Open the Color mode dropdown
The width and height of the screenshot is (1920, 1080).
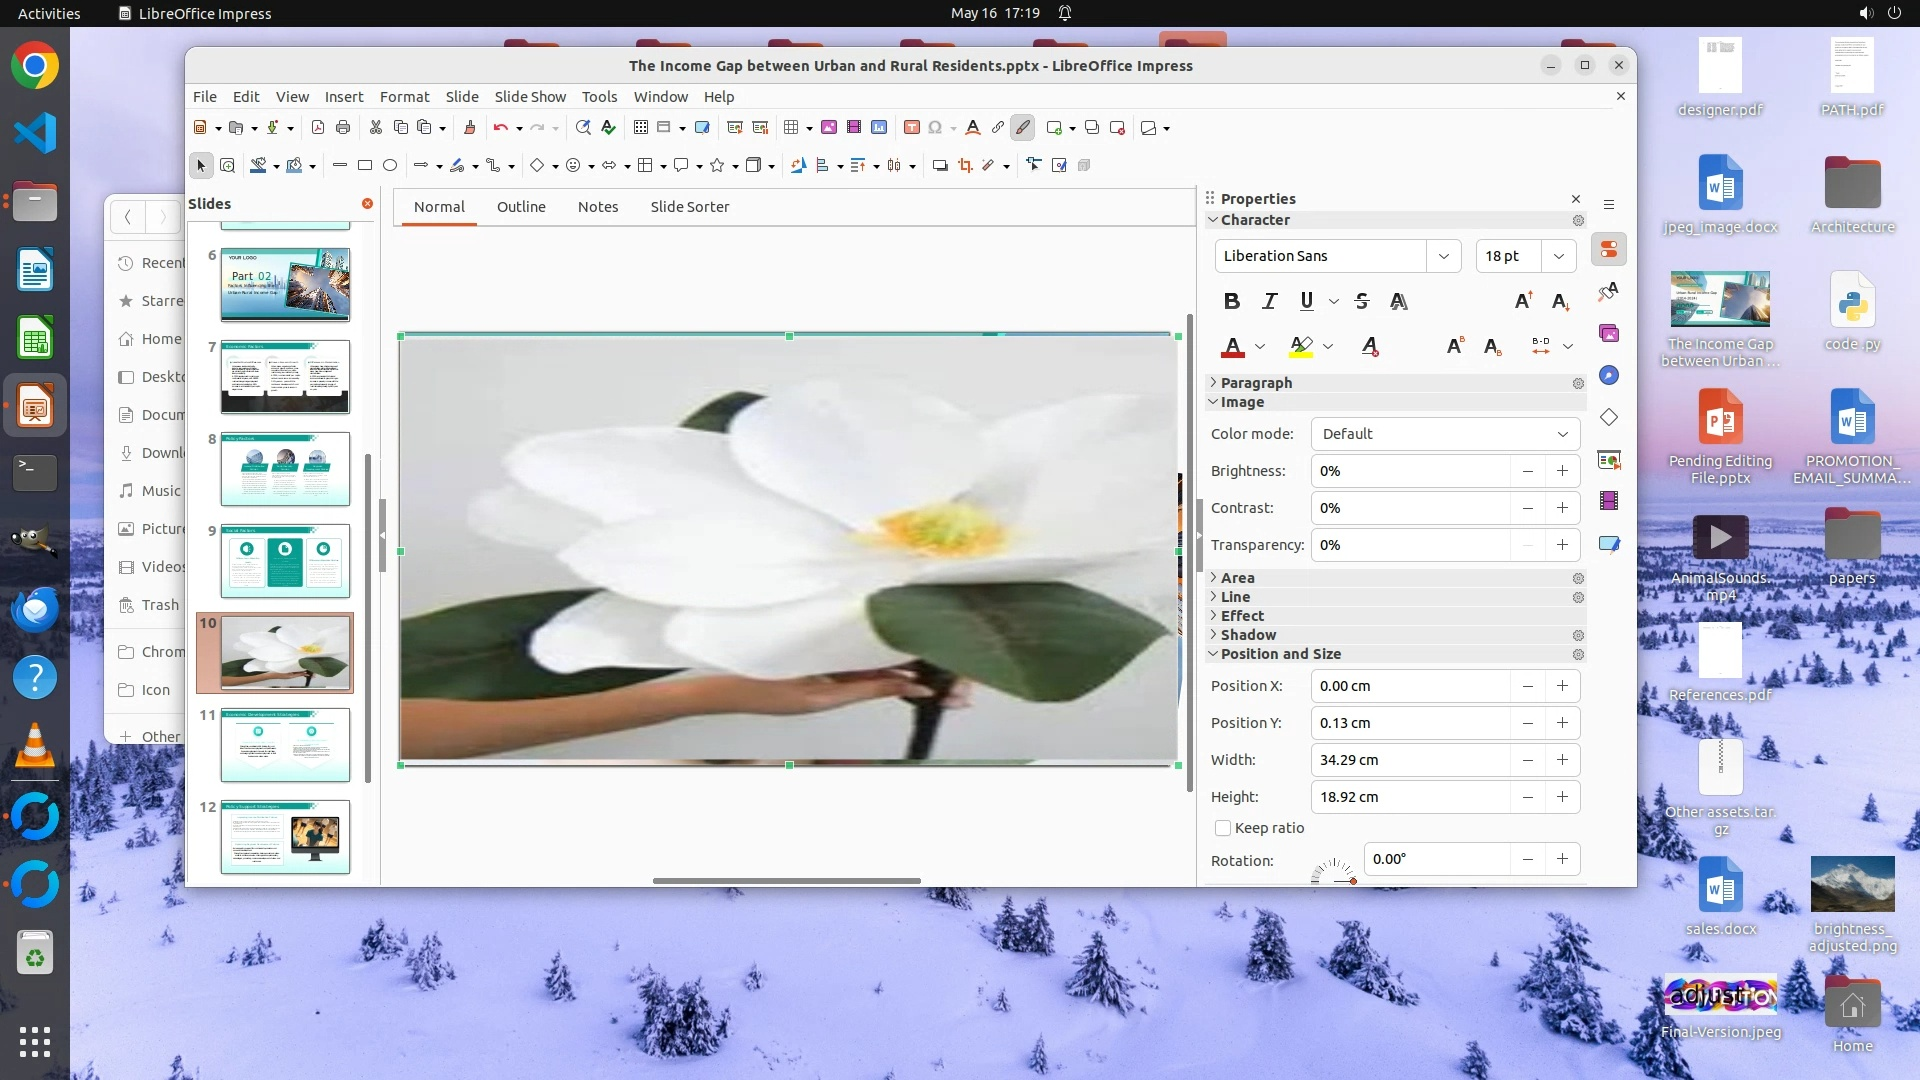pyautogui.click(x=1445, y=434)
